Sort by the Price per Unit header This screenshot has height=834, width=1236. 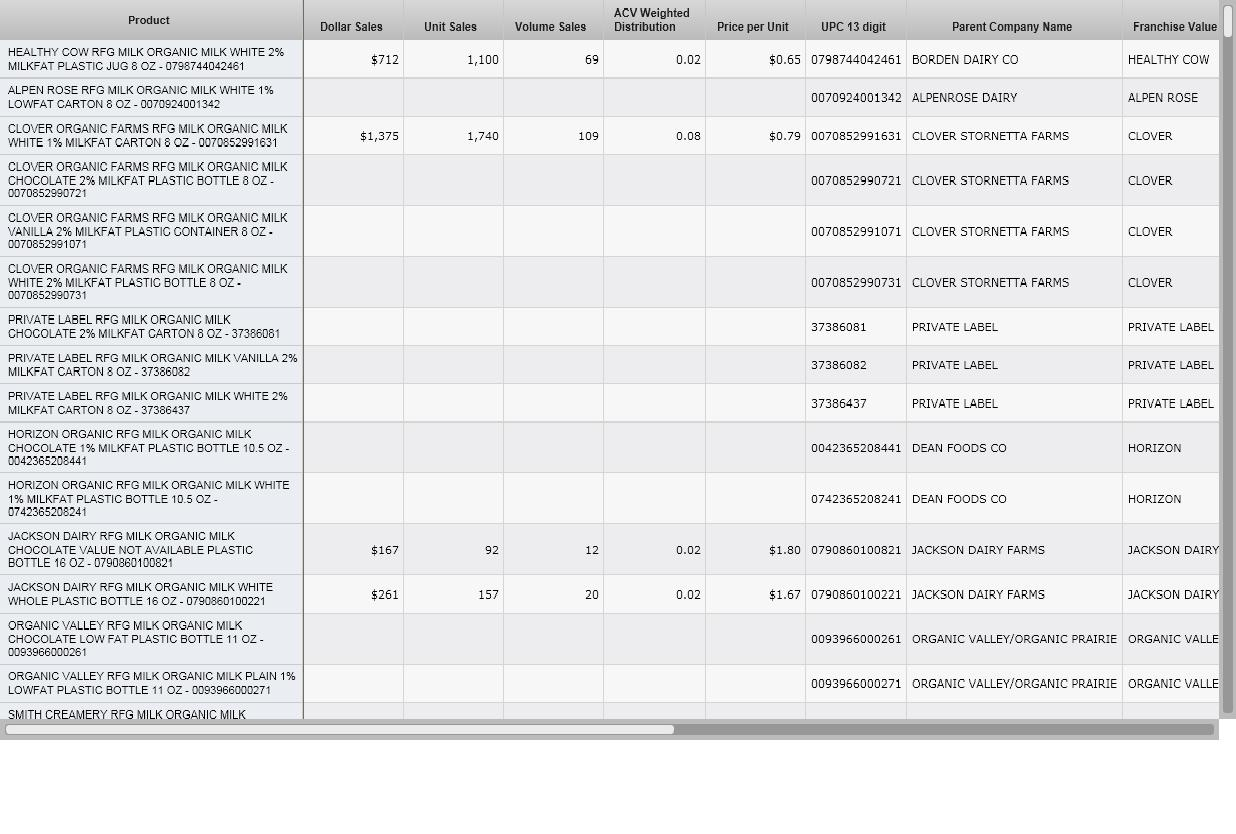point(752,27)
